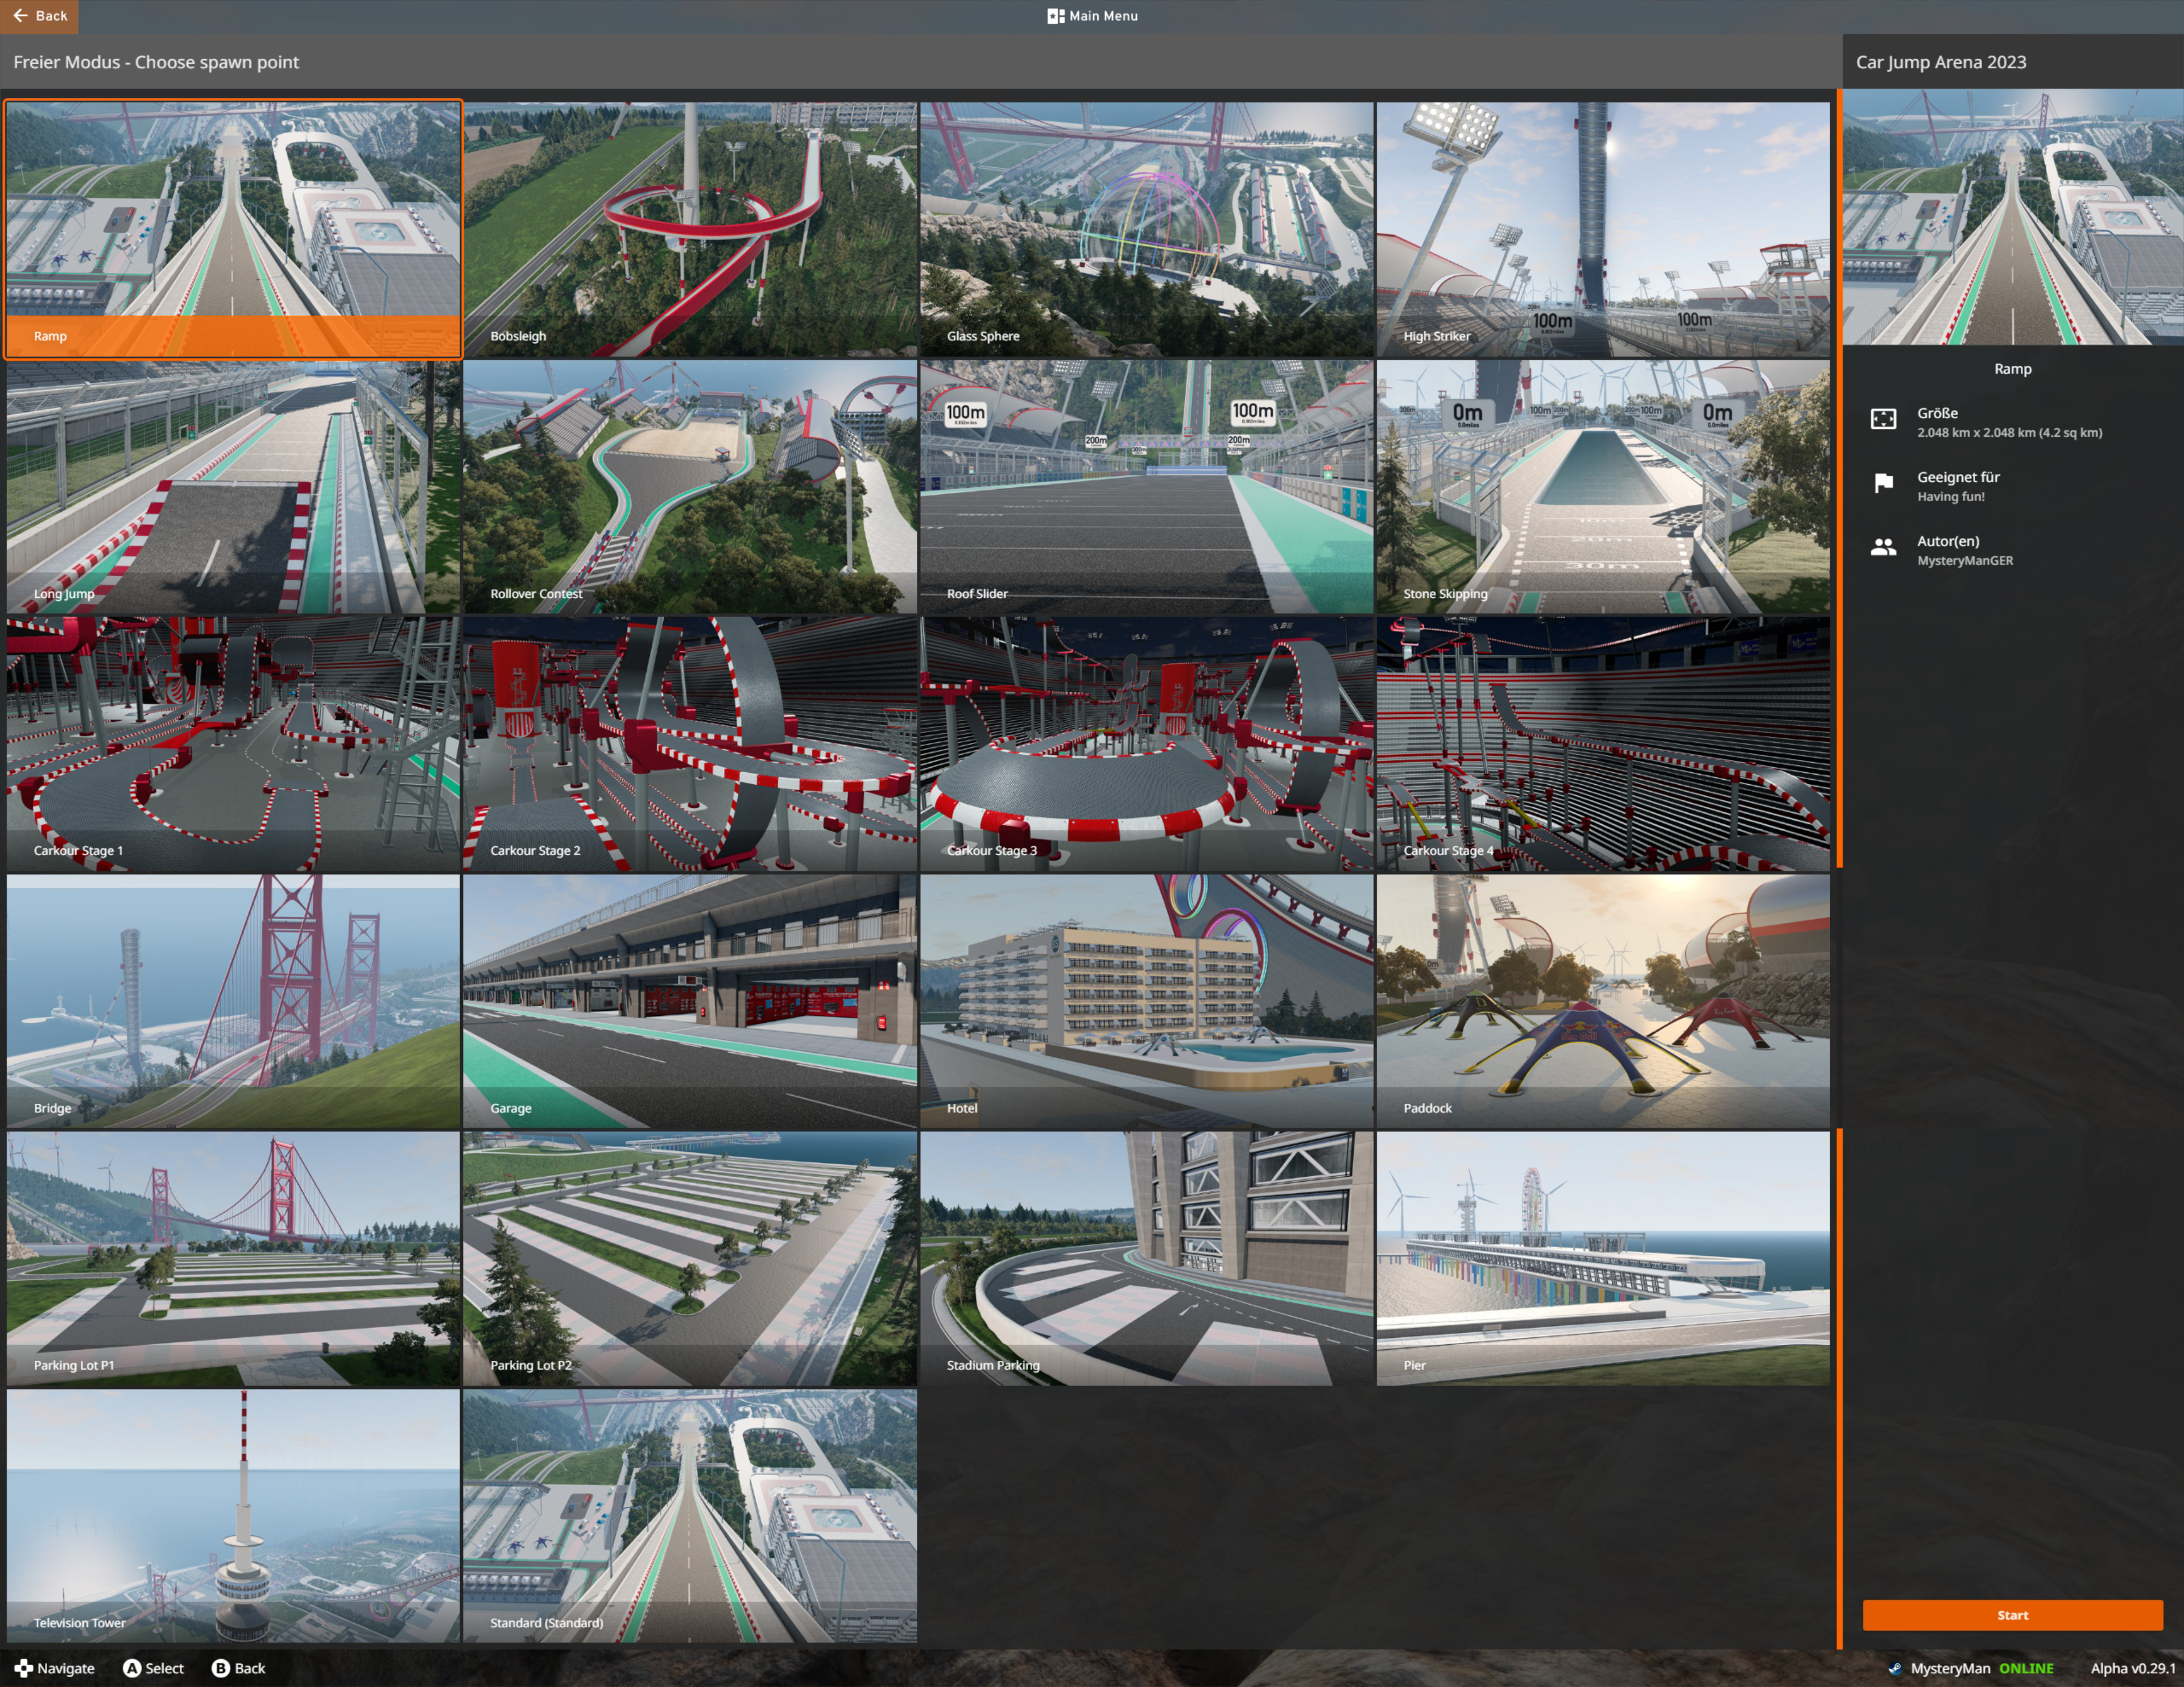Click the Navigate d-pad icon
Viewport: 2184px width, 1687px height.
tap(23, 1668)
